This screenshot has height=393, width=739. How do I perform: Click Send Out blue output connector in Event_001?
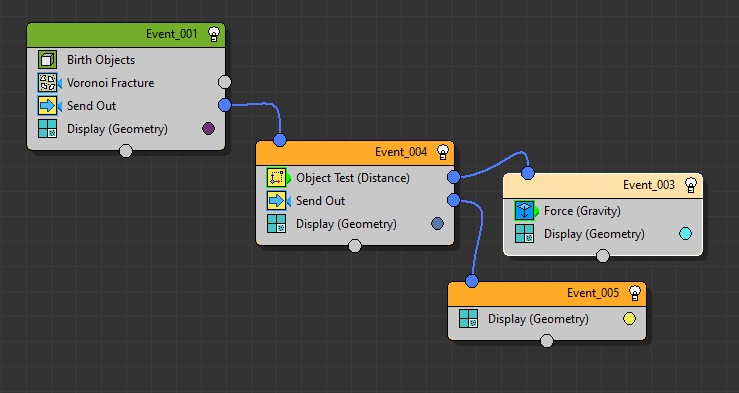(x=225, y=105)
